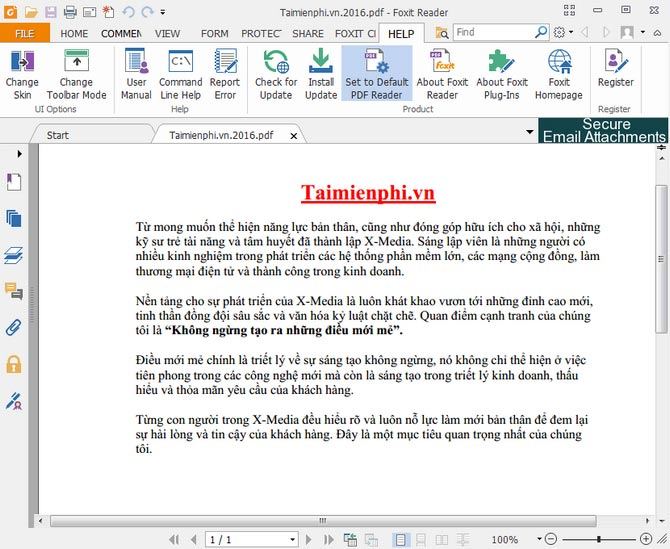This screenshot has height=549, width=670.
Task: Click the Register icon
Action: [x=616, y=61]
